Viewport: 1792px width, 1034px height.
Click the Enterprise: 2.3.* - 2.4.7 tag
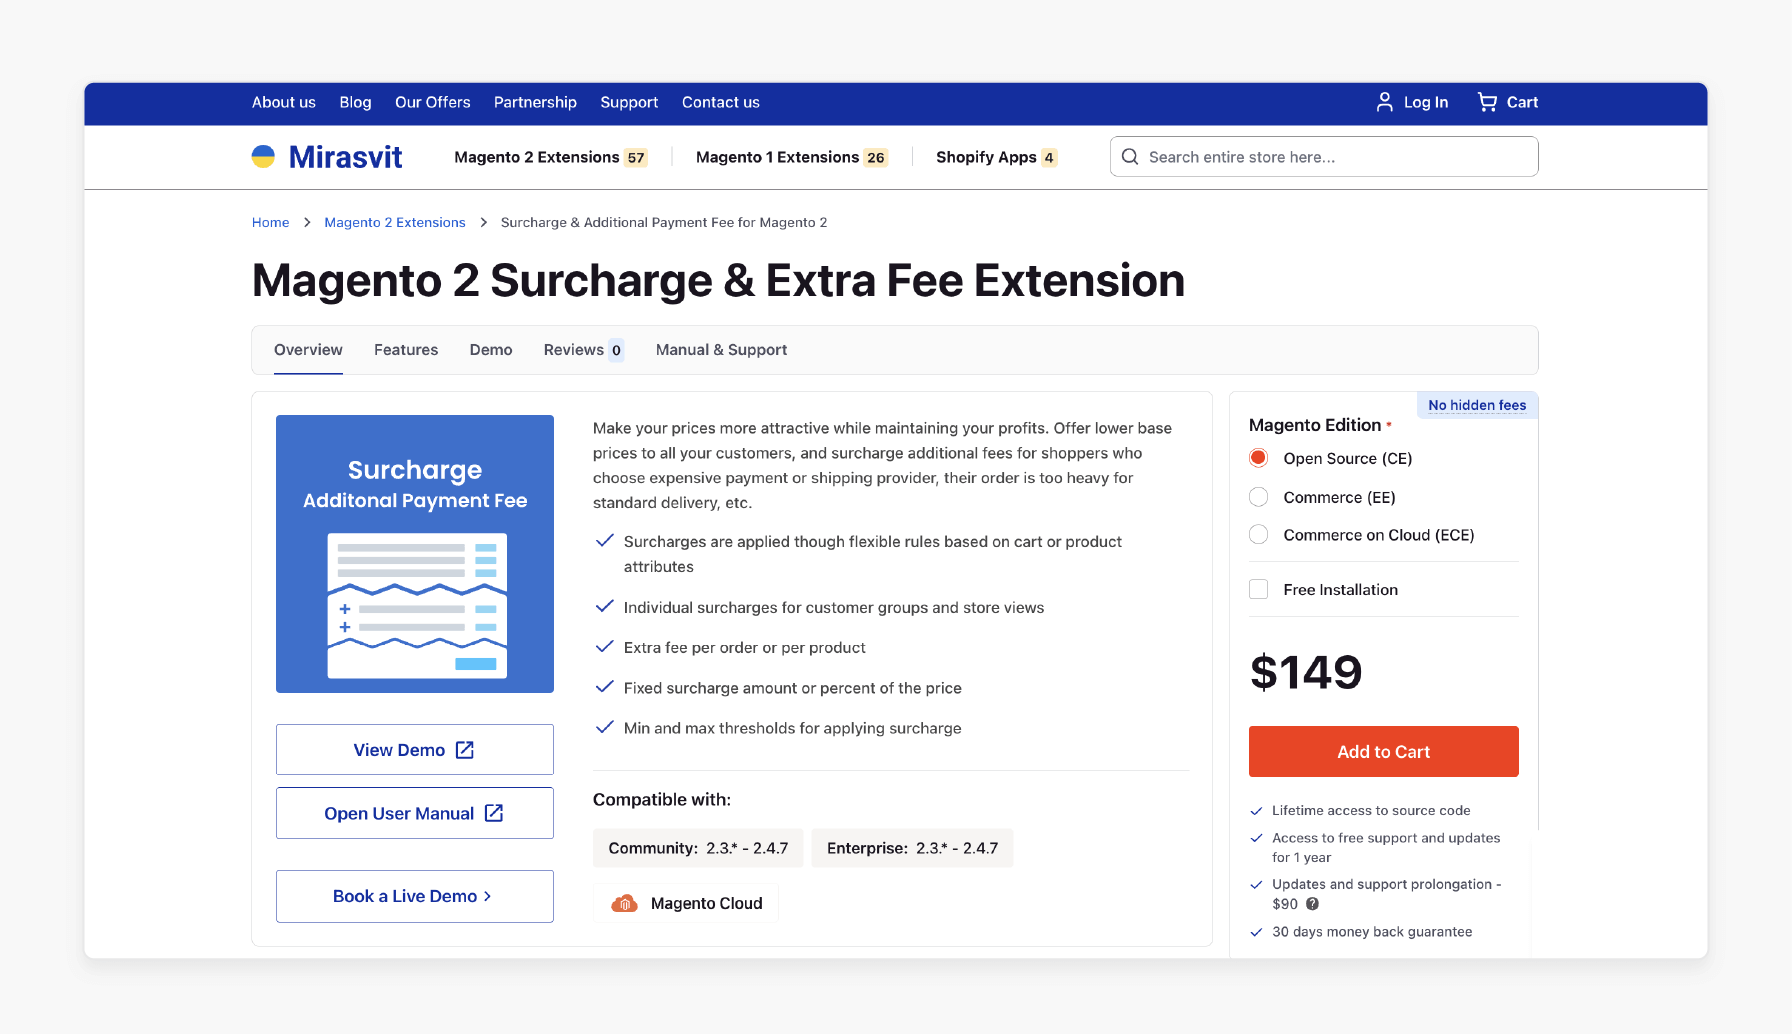pyautogui.click(x=912, y=848)
